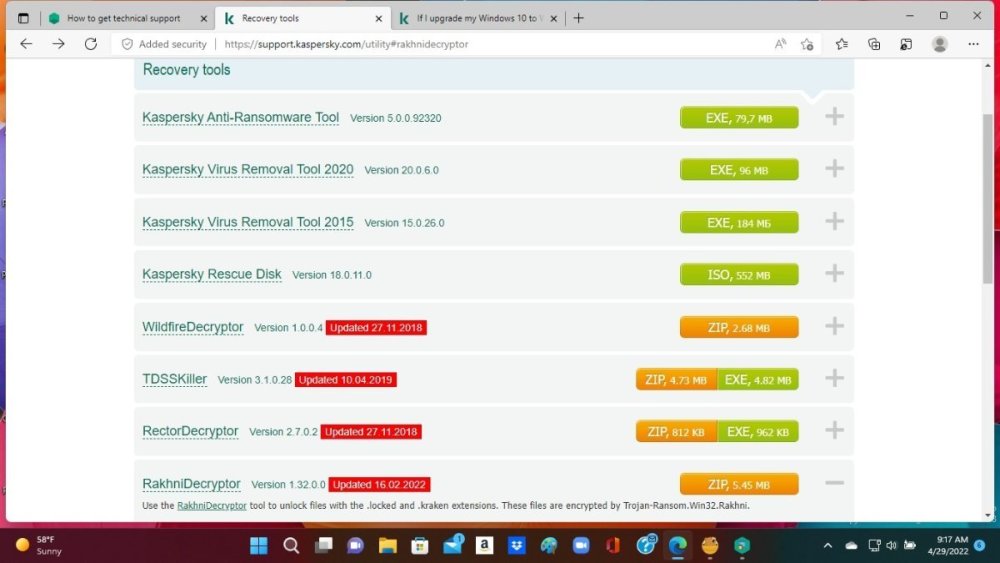The width and height of the screenshot is (1000, 563).
Task: Open the browser profile icon
Action: tap(939, 44)
